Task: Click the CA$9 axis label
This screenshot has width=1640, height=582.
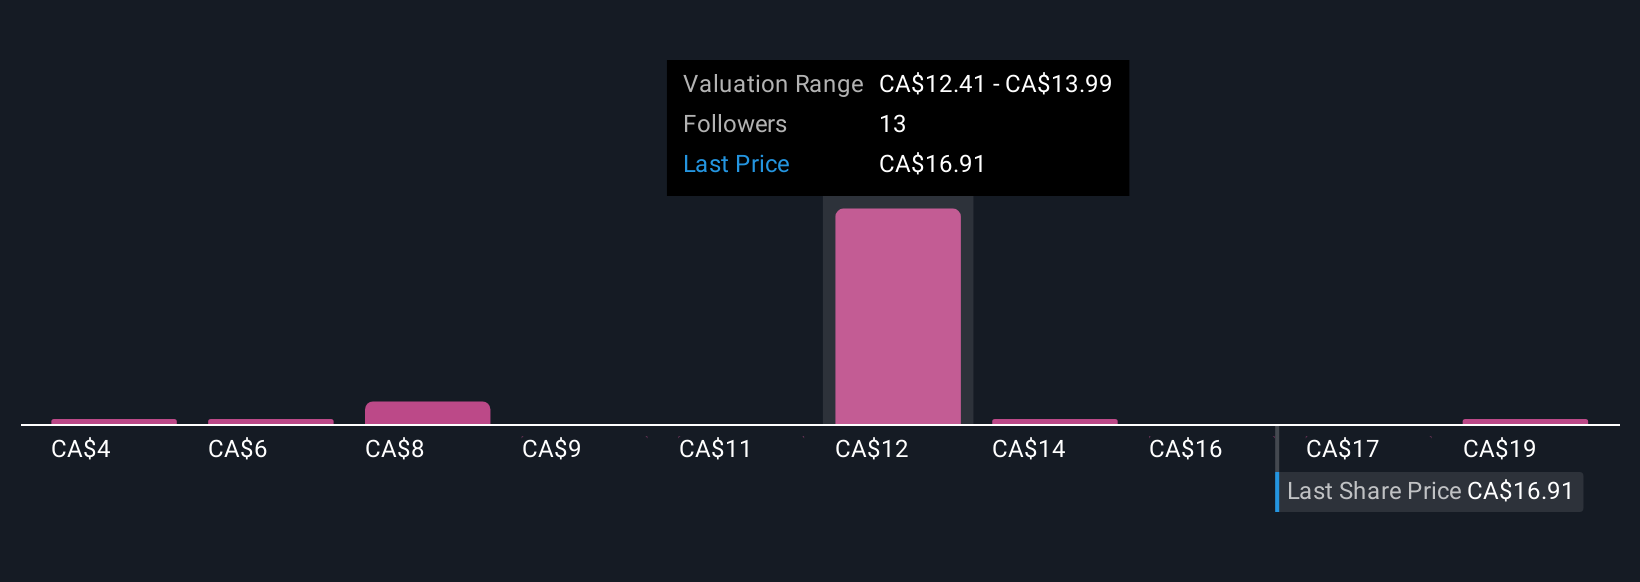Action: pos(551,450)
